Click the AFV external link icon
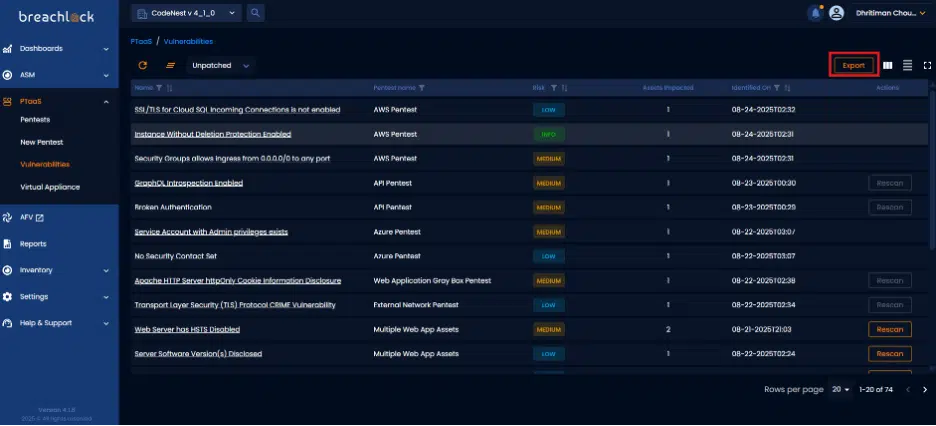The image size is (936, 426). pyautogui.click(x=40, y=218)
